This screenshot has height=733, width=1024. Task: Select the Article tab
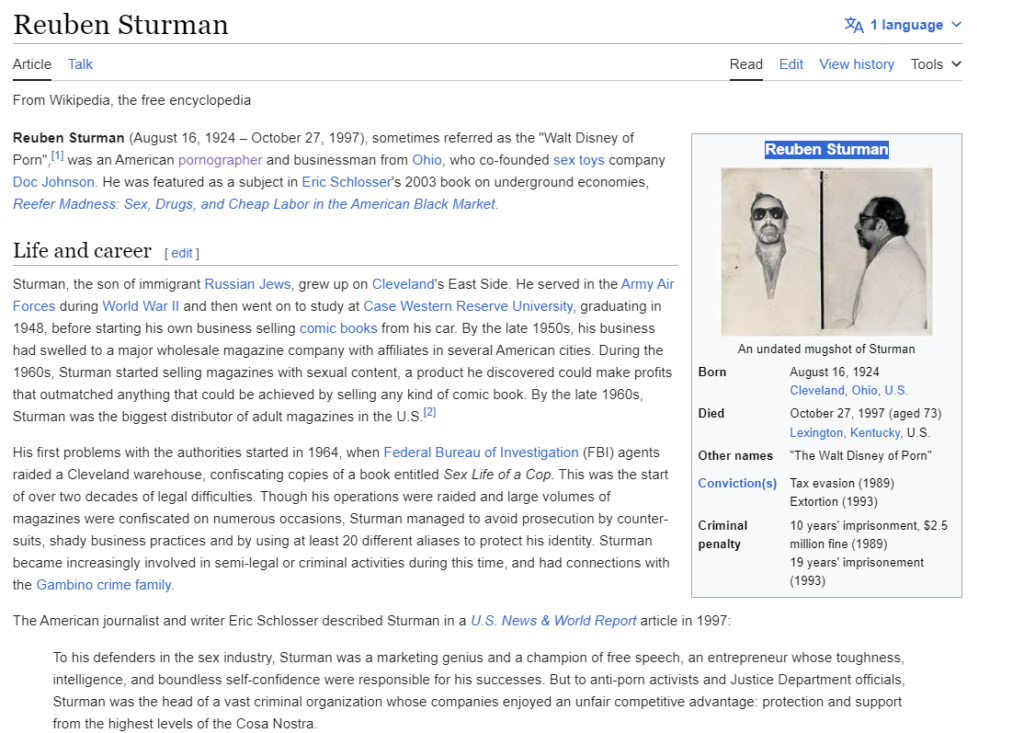coord(32,64)
